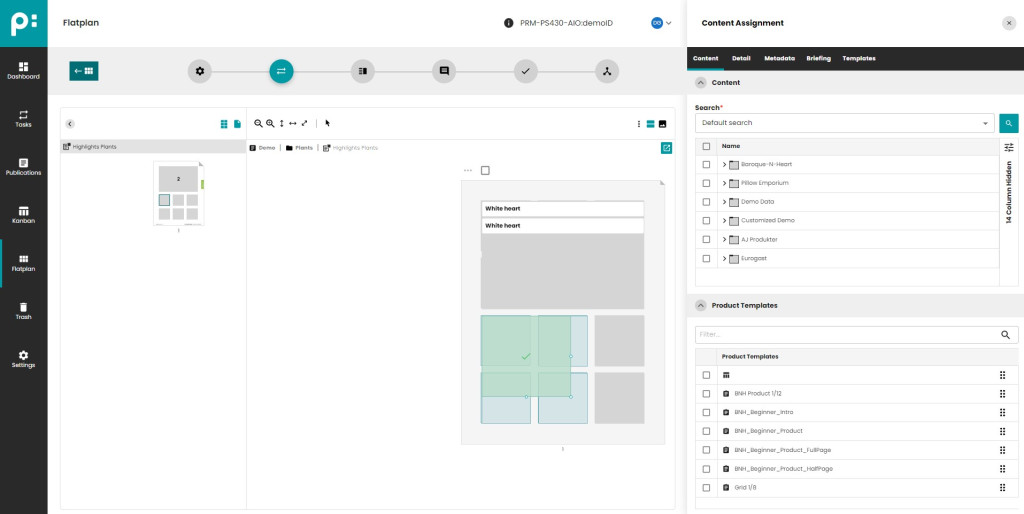The width and height of the screenshot is (1024, 514).
Task: Expand the Demo Data folder
Action: point(724,202)
